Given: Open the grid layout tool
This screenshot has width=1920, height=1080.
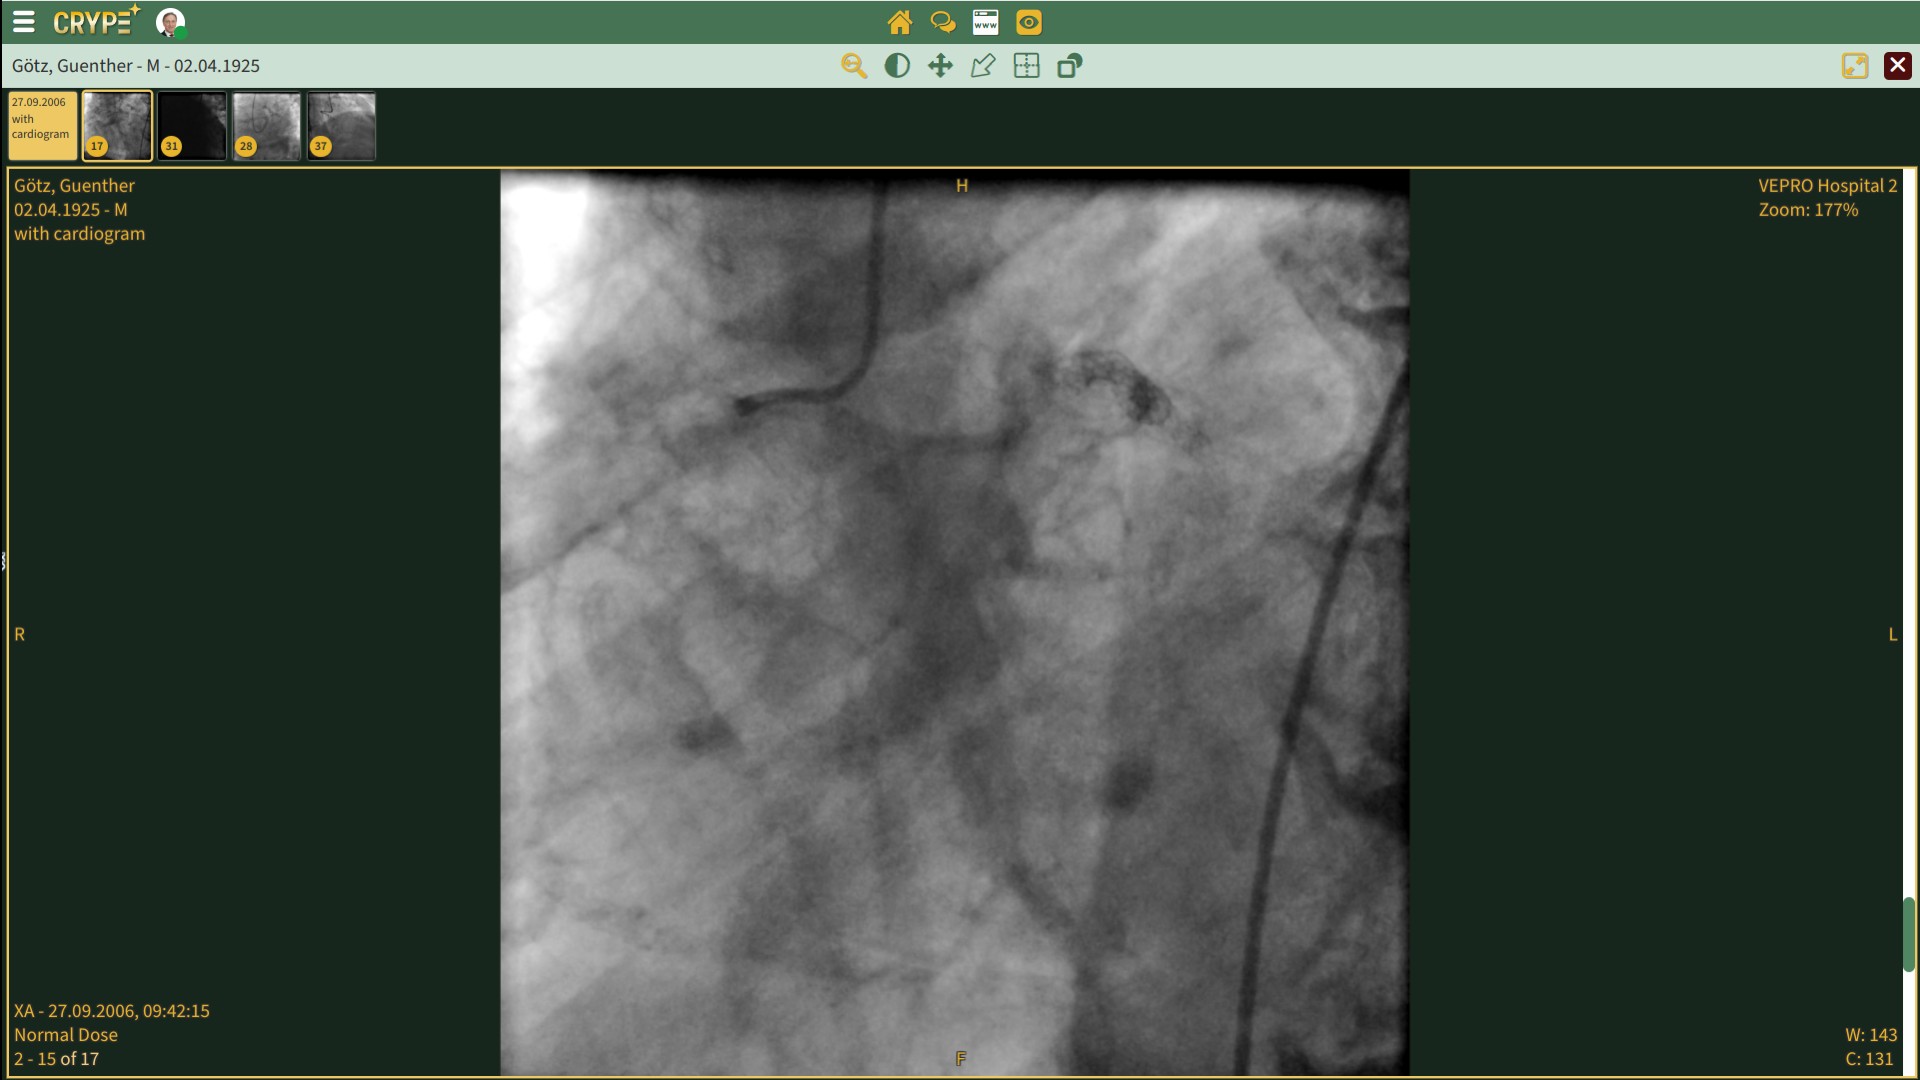Looking at the screenshot, I should point(1026,66).
